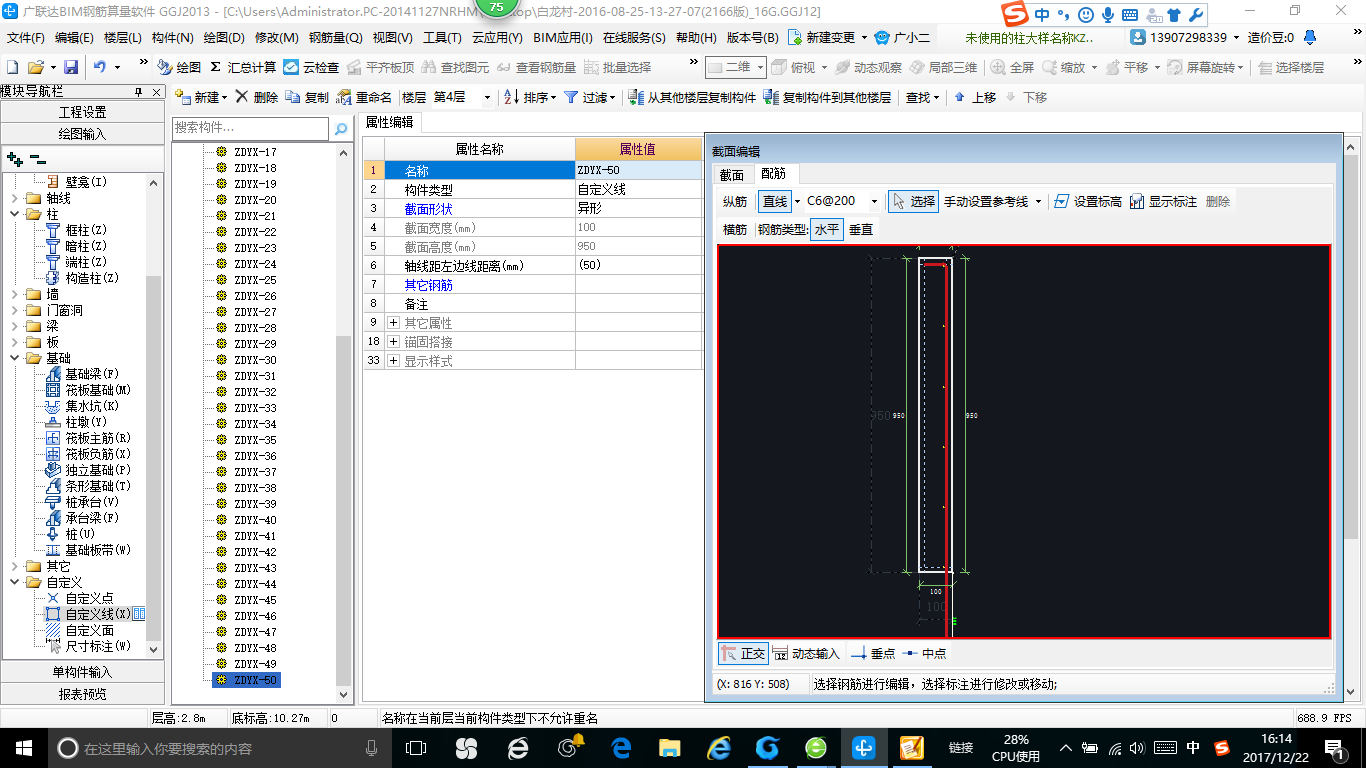
Task: Select 纵筋 rebar option
Action: tap(735, 201)
